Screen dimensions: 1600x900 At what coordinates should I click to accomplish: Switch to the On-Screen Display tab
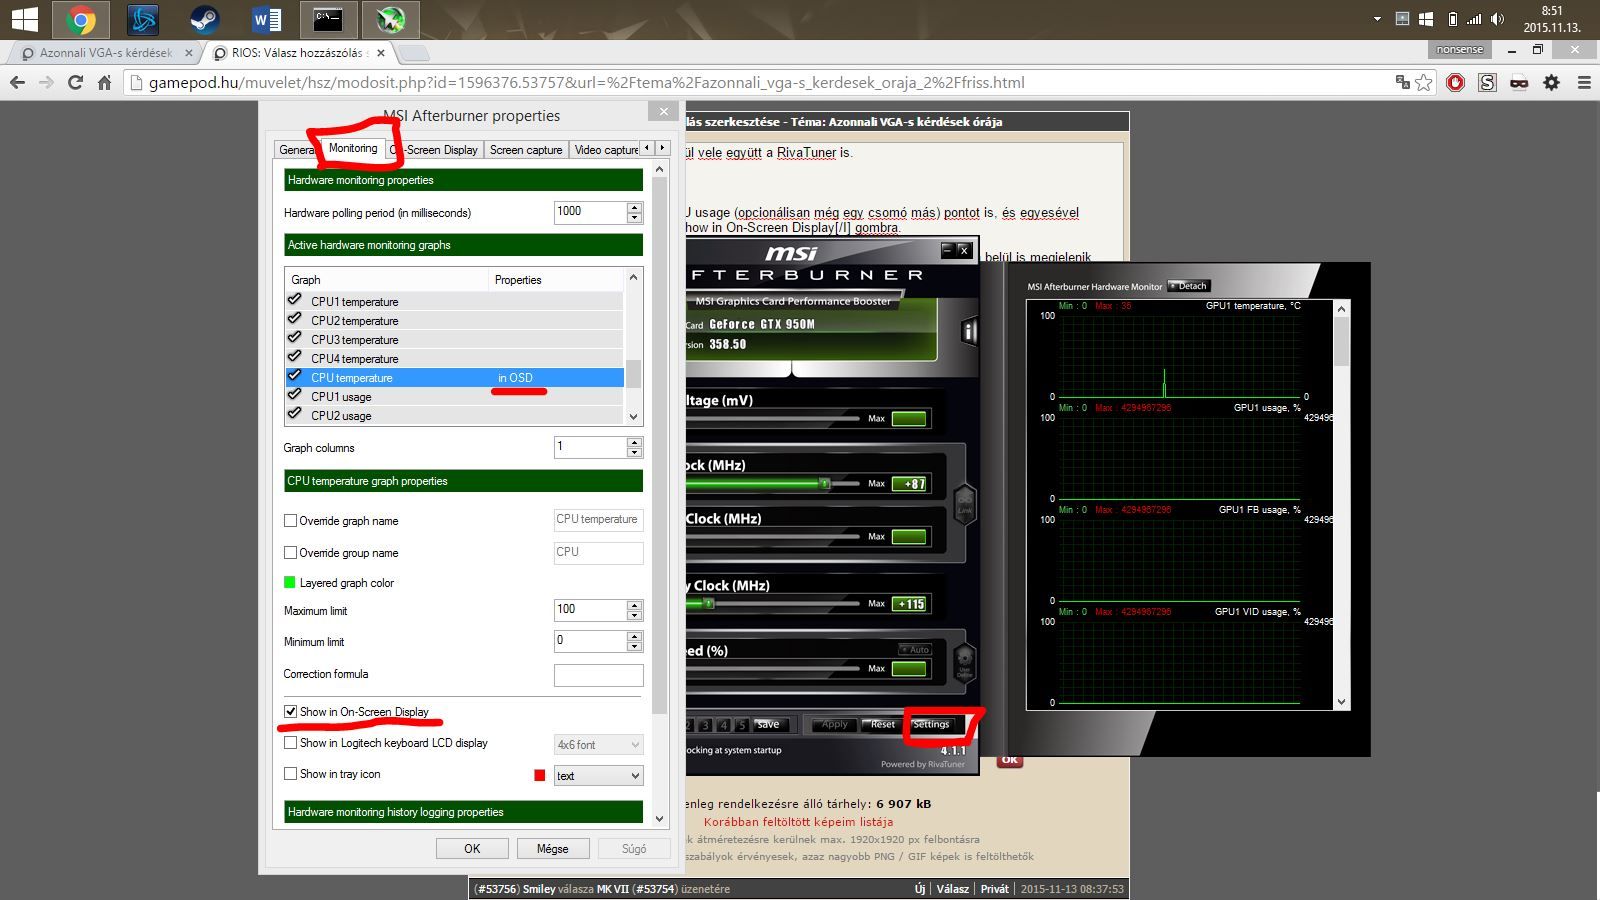click(x=436, y=150)
